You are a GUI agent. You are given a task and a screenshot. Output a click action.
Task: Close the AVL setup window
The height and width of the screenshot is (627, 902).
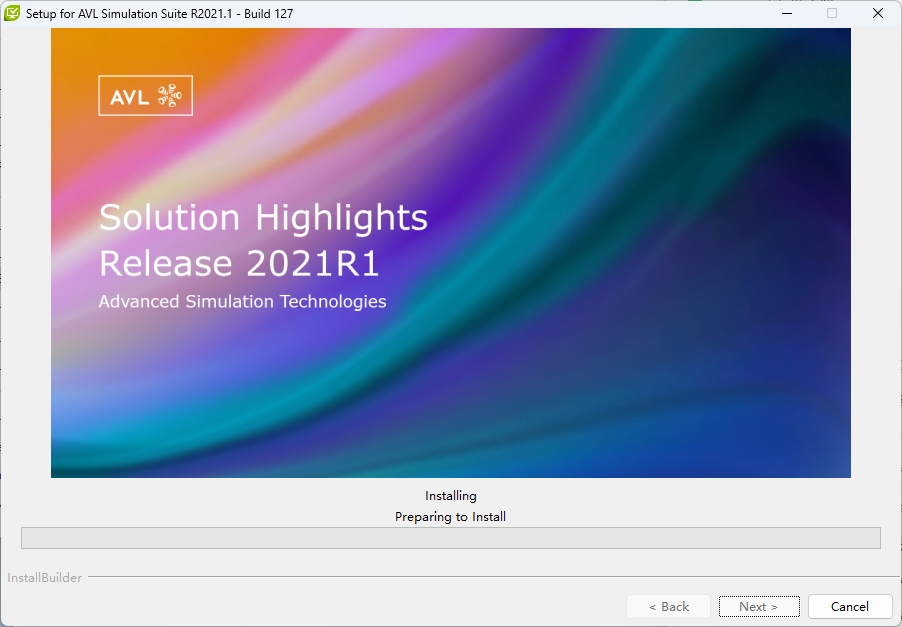[877, 14]
